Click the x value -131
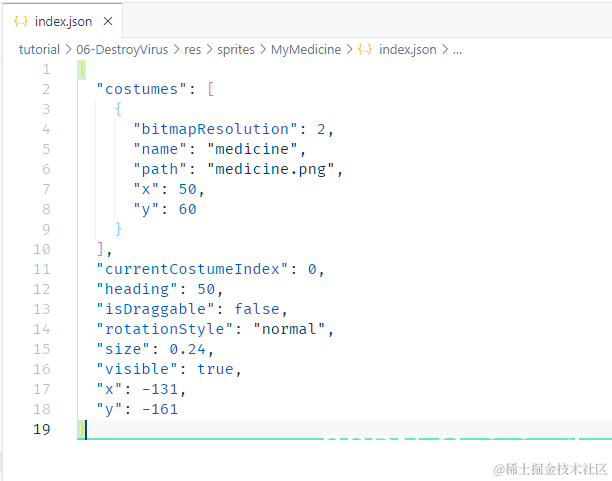This screenshot has height=481, width=612. (160, 389)
